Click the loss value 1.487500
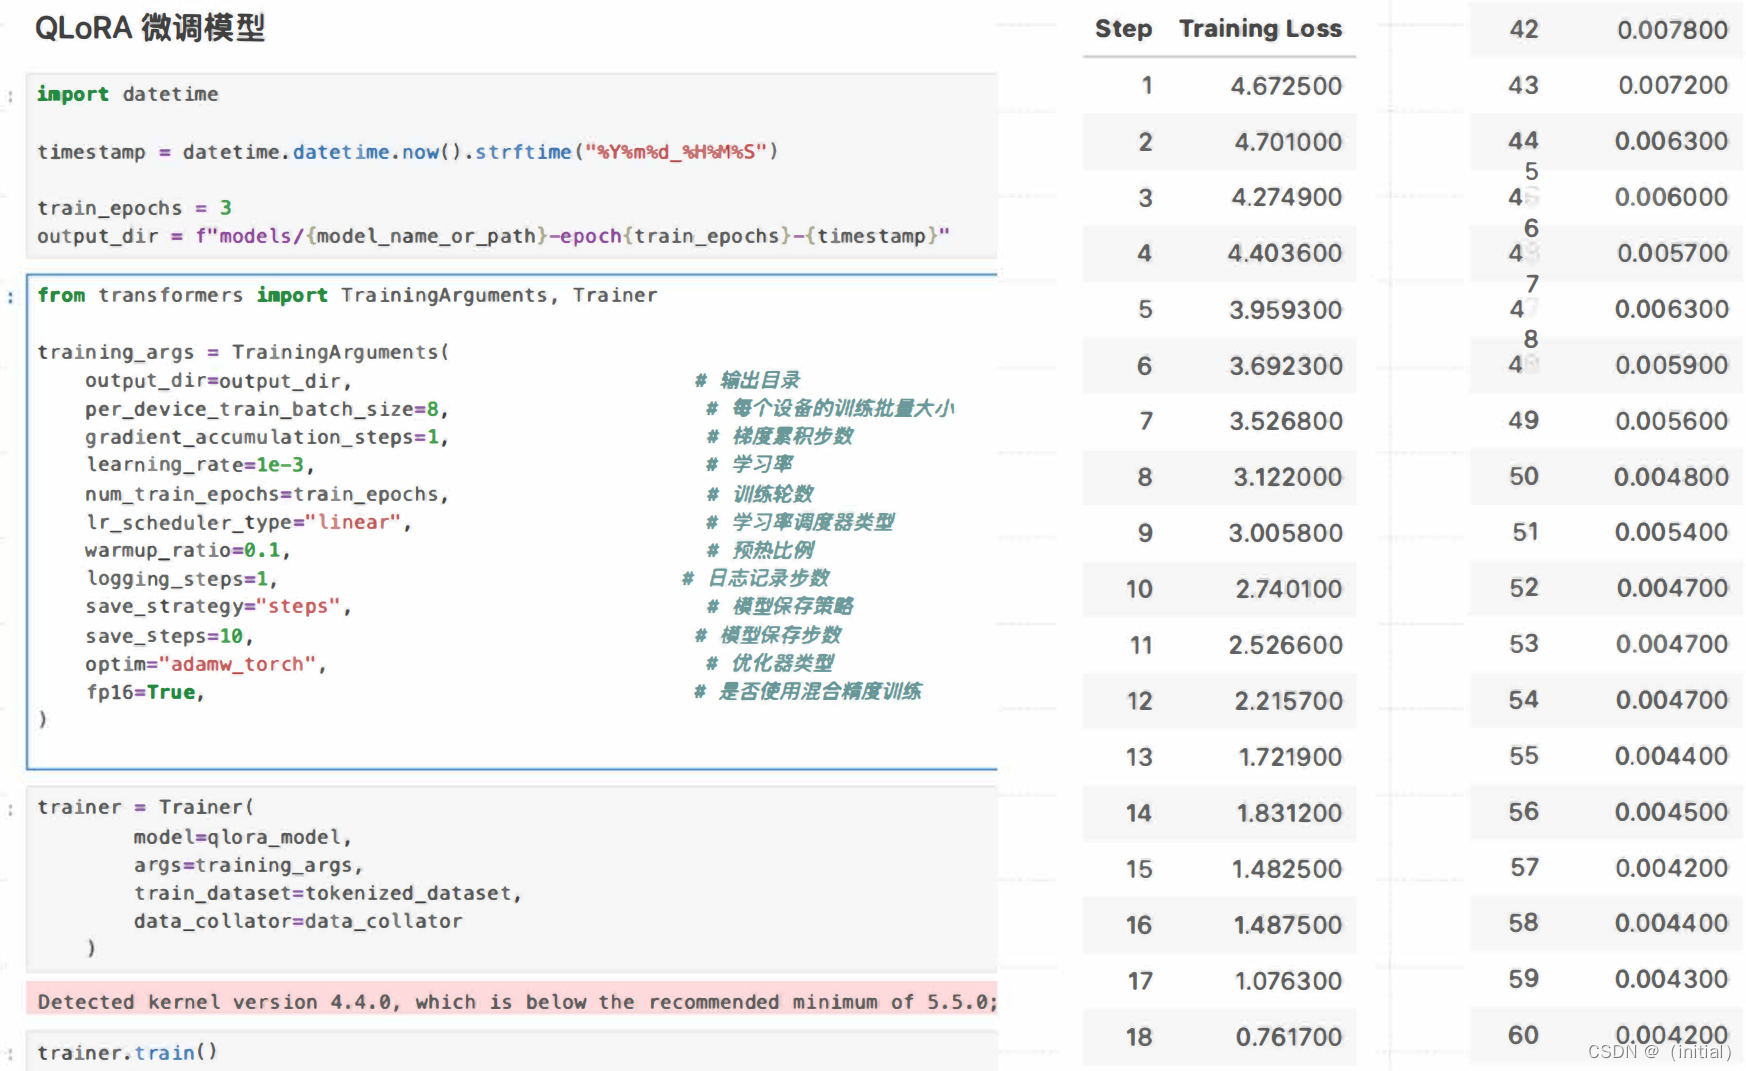Viewport: 1746px width, 1071px height. pos(1287,925)
